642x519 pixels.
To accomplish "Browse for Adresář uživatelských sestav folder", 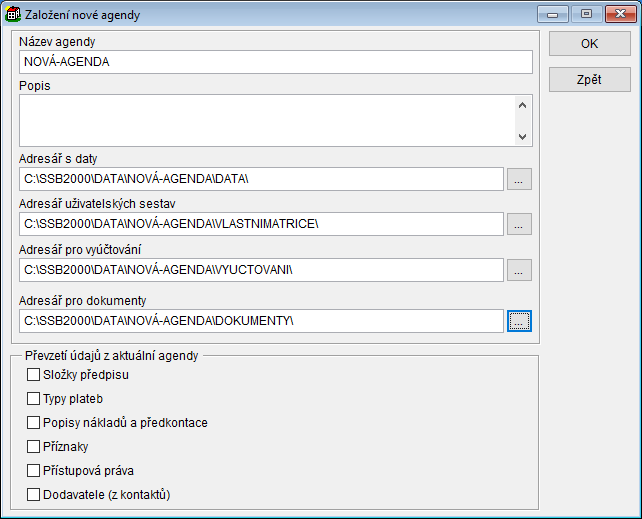I will point(519,224).
